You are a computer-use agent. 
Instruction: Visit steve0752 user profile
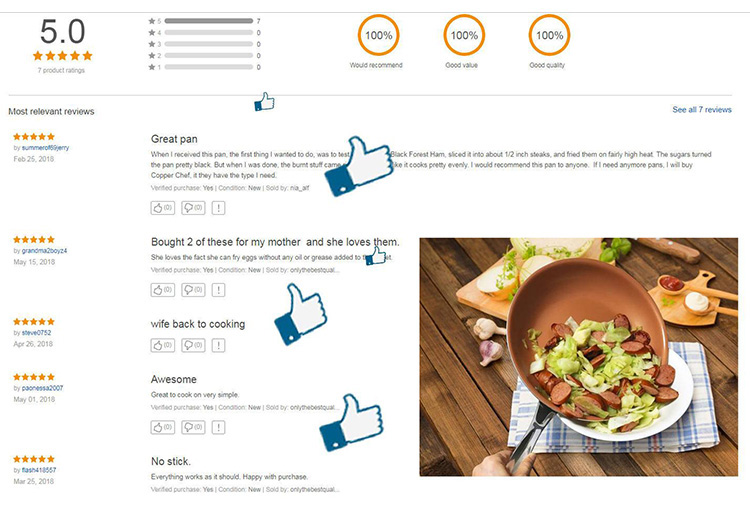click(x=36, y=333)
